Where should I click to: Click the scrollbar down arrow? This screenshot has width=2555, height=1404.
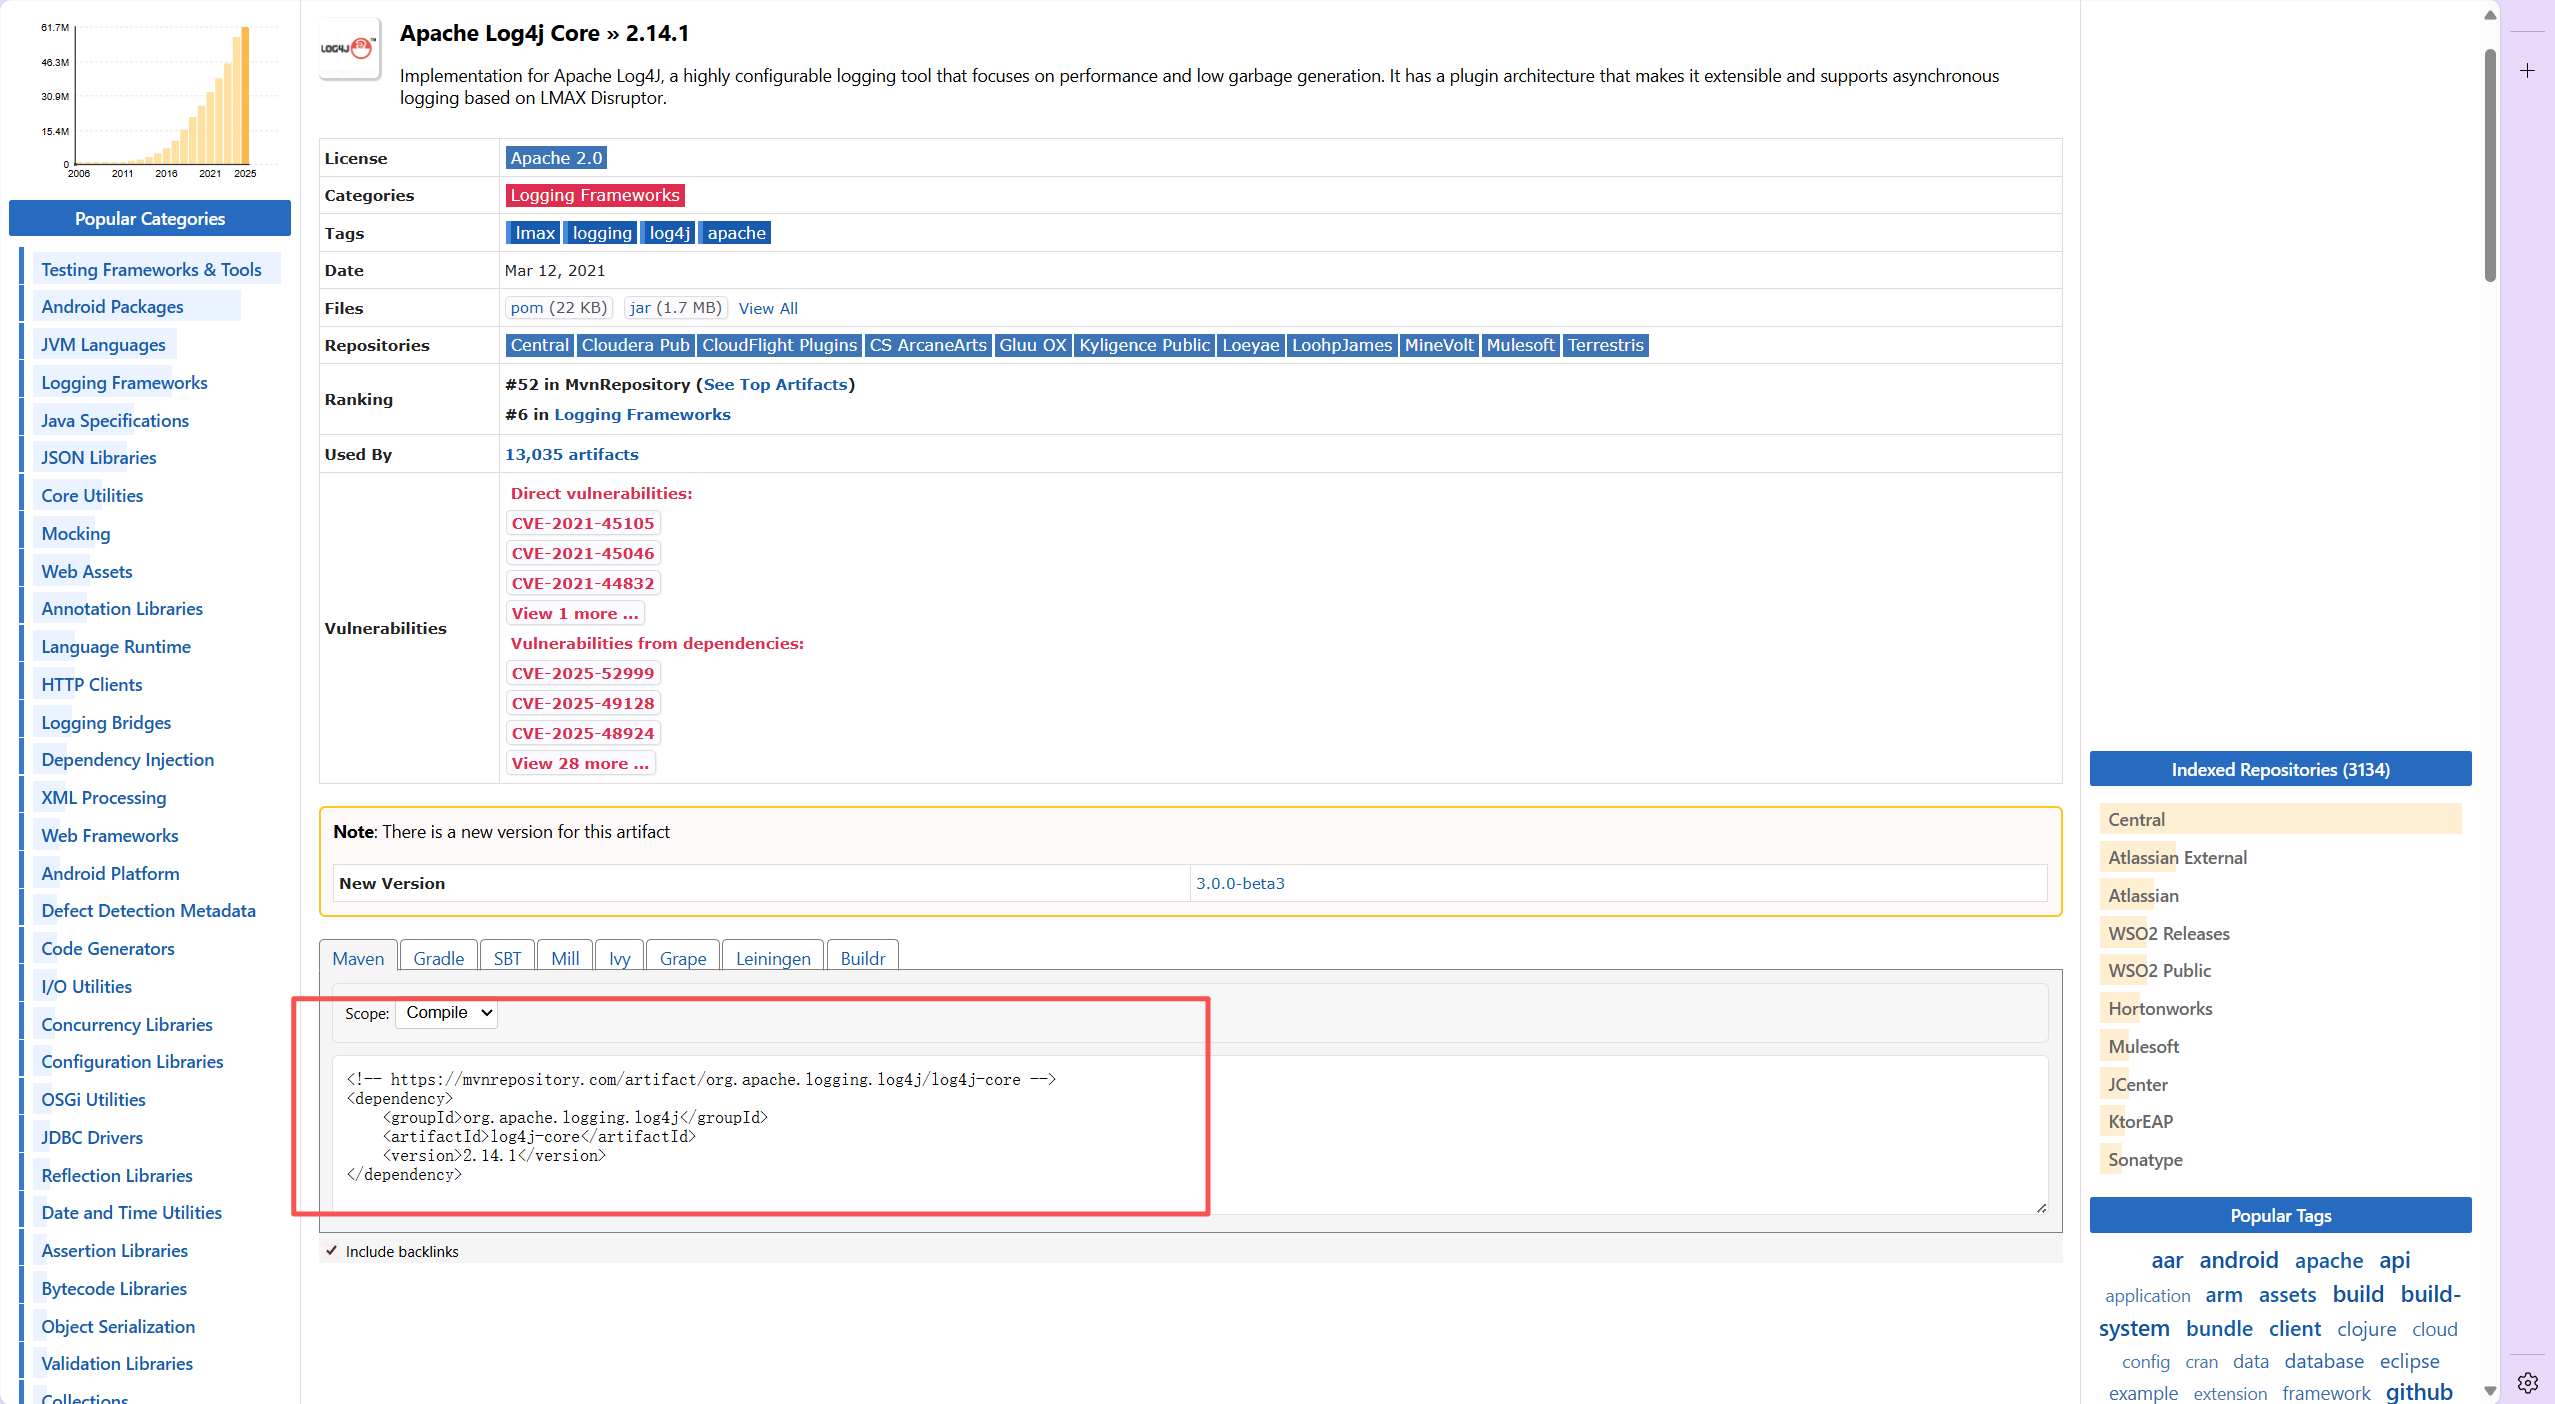coord(2490,1390)
